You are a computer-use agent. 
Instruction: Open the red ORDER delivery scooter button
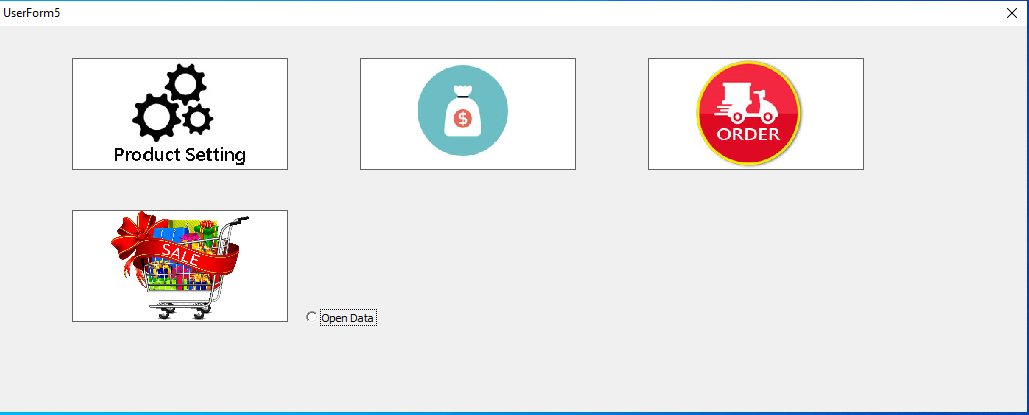tap(756, 114)
